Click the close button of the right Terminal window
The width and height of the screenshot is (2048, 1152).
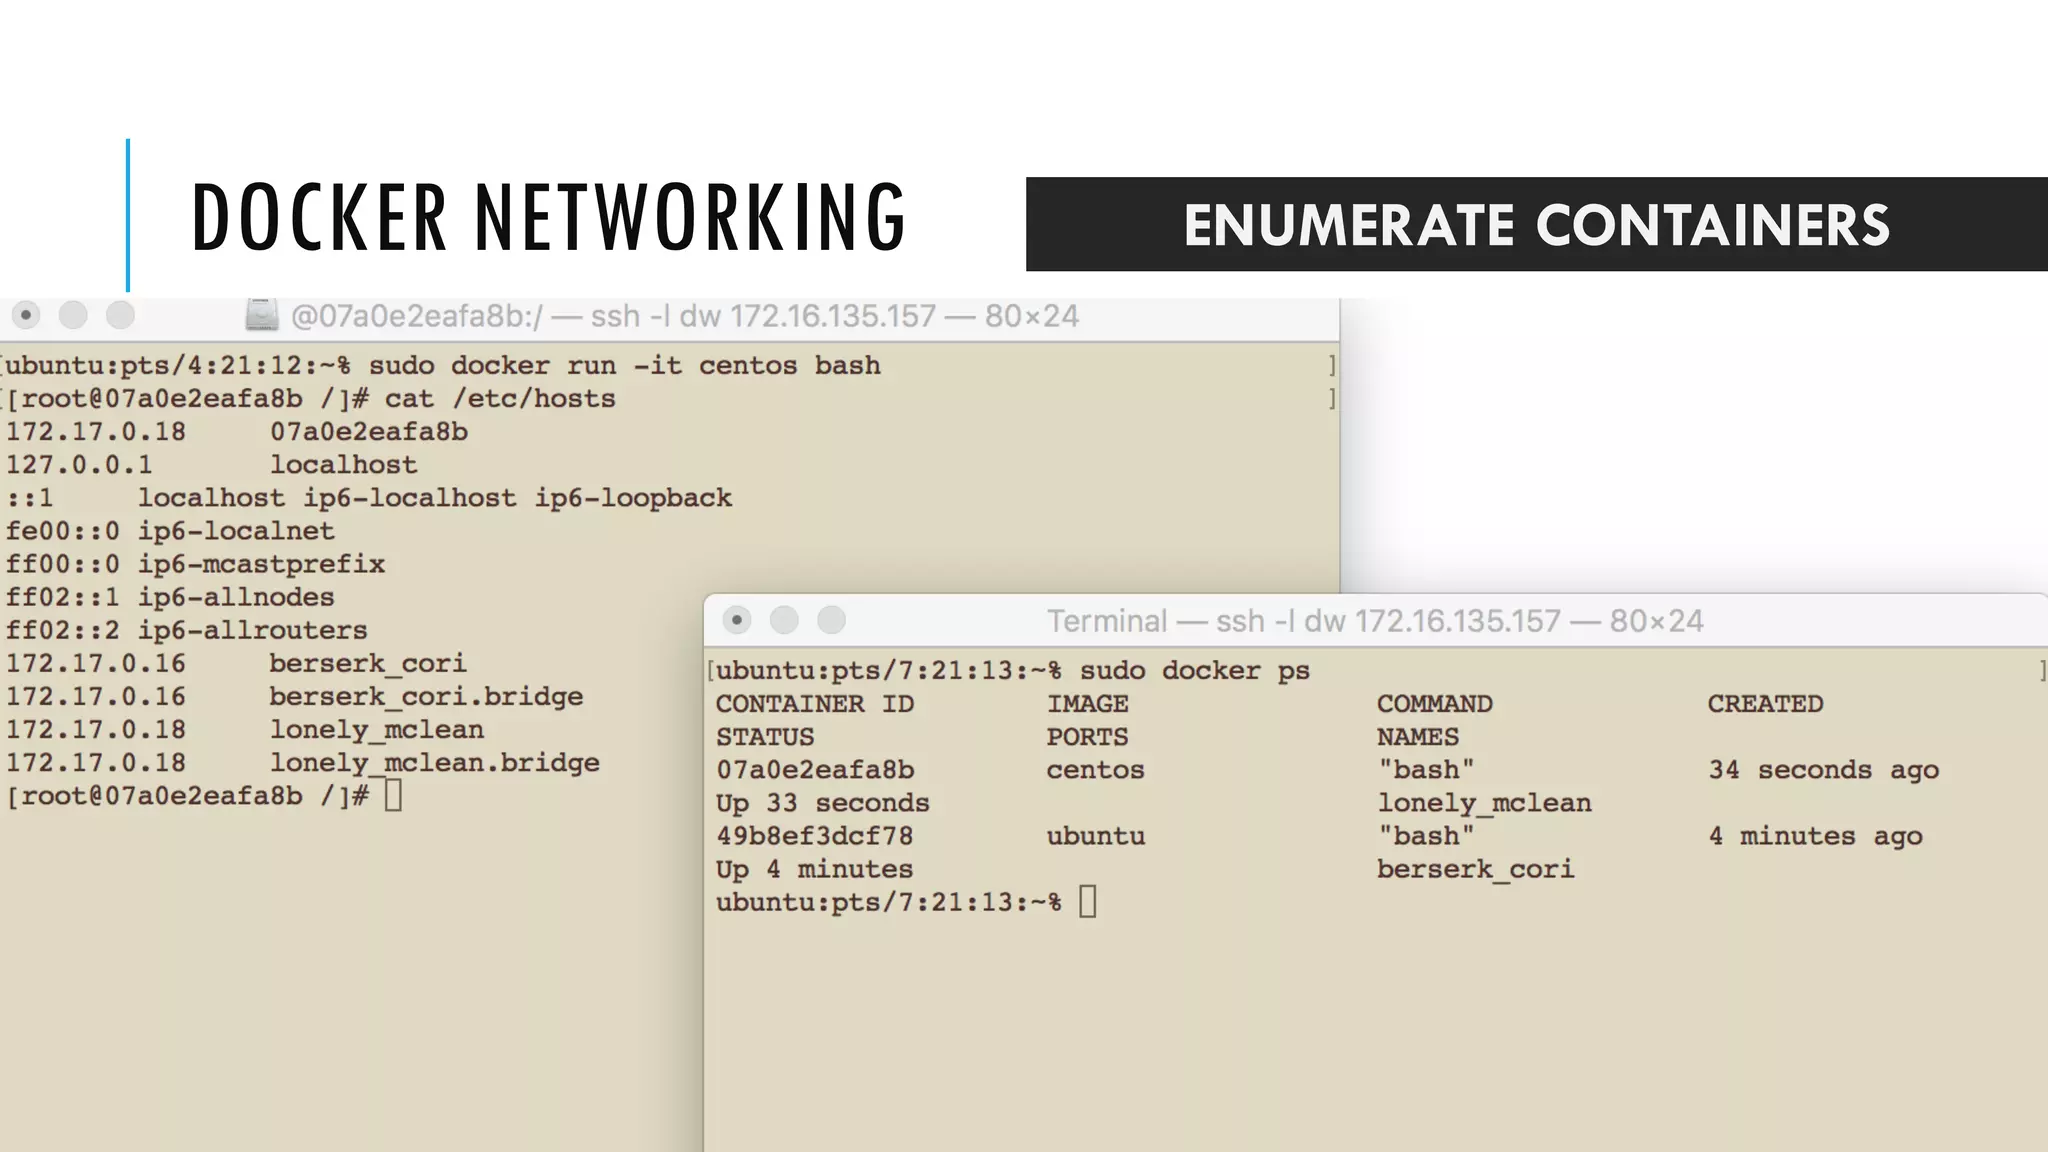coord(737,621)
